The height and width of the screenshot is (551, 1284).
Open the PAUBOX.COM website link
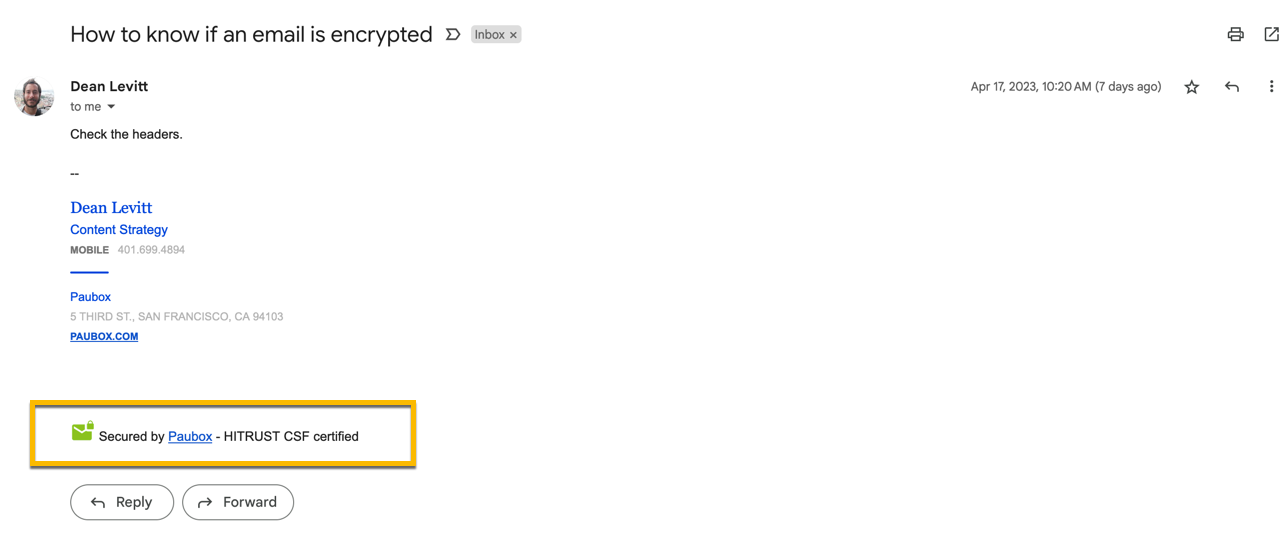tap(104, 337)
